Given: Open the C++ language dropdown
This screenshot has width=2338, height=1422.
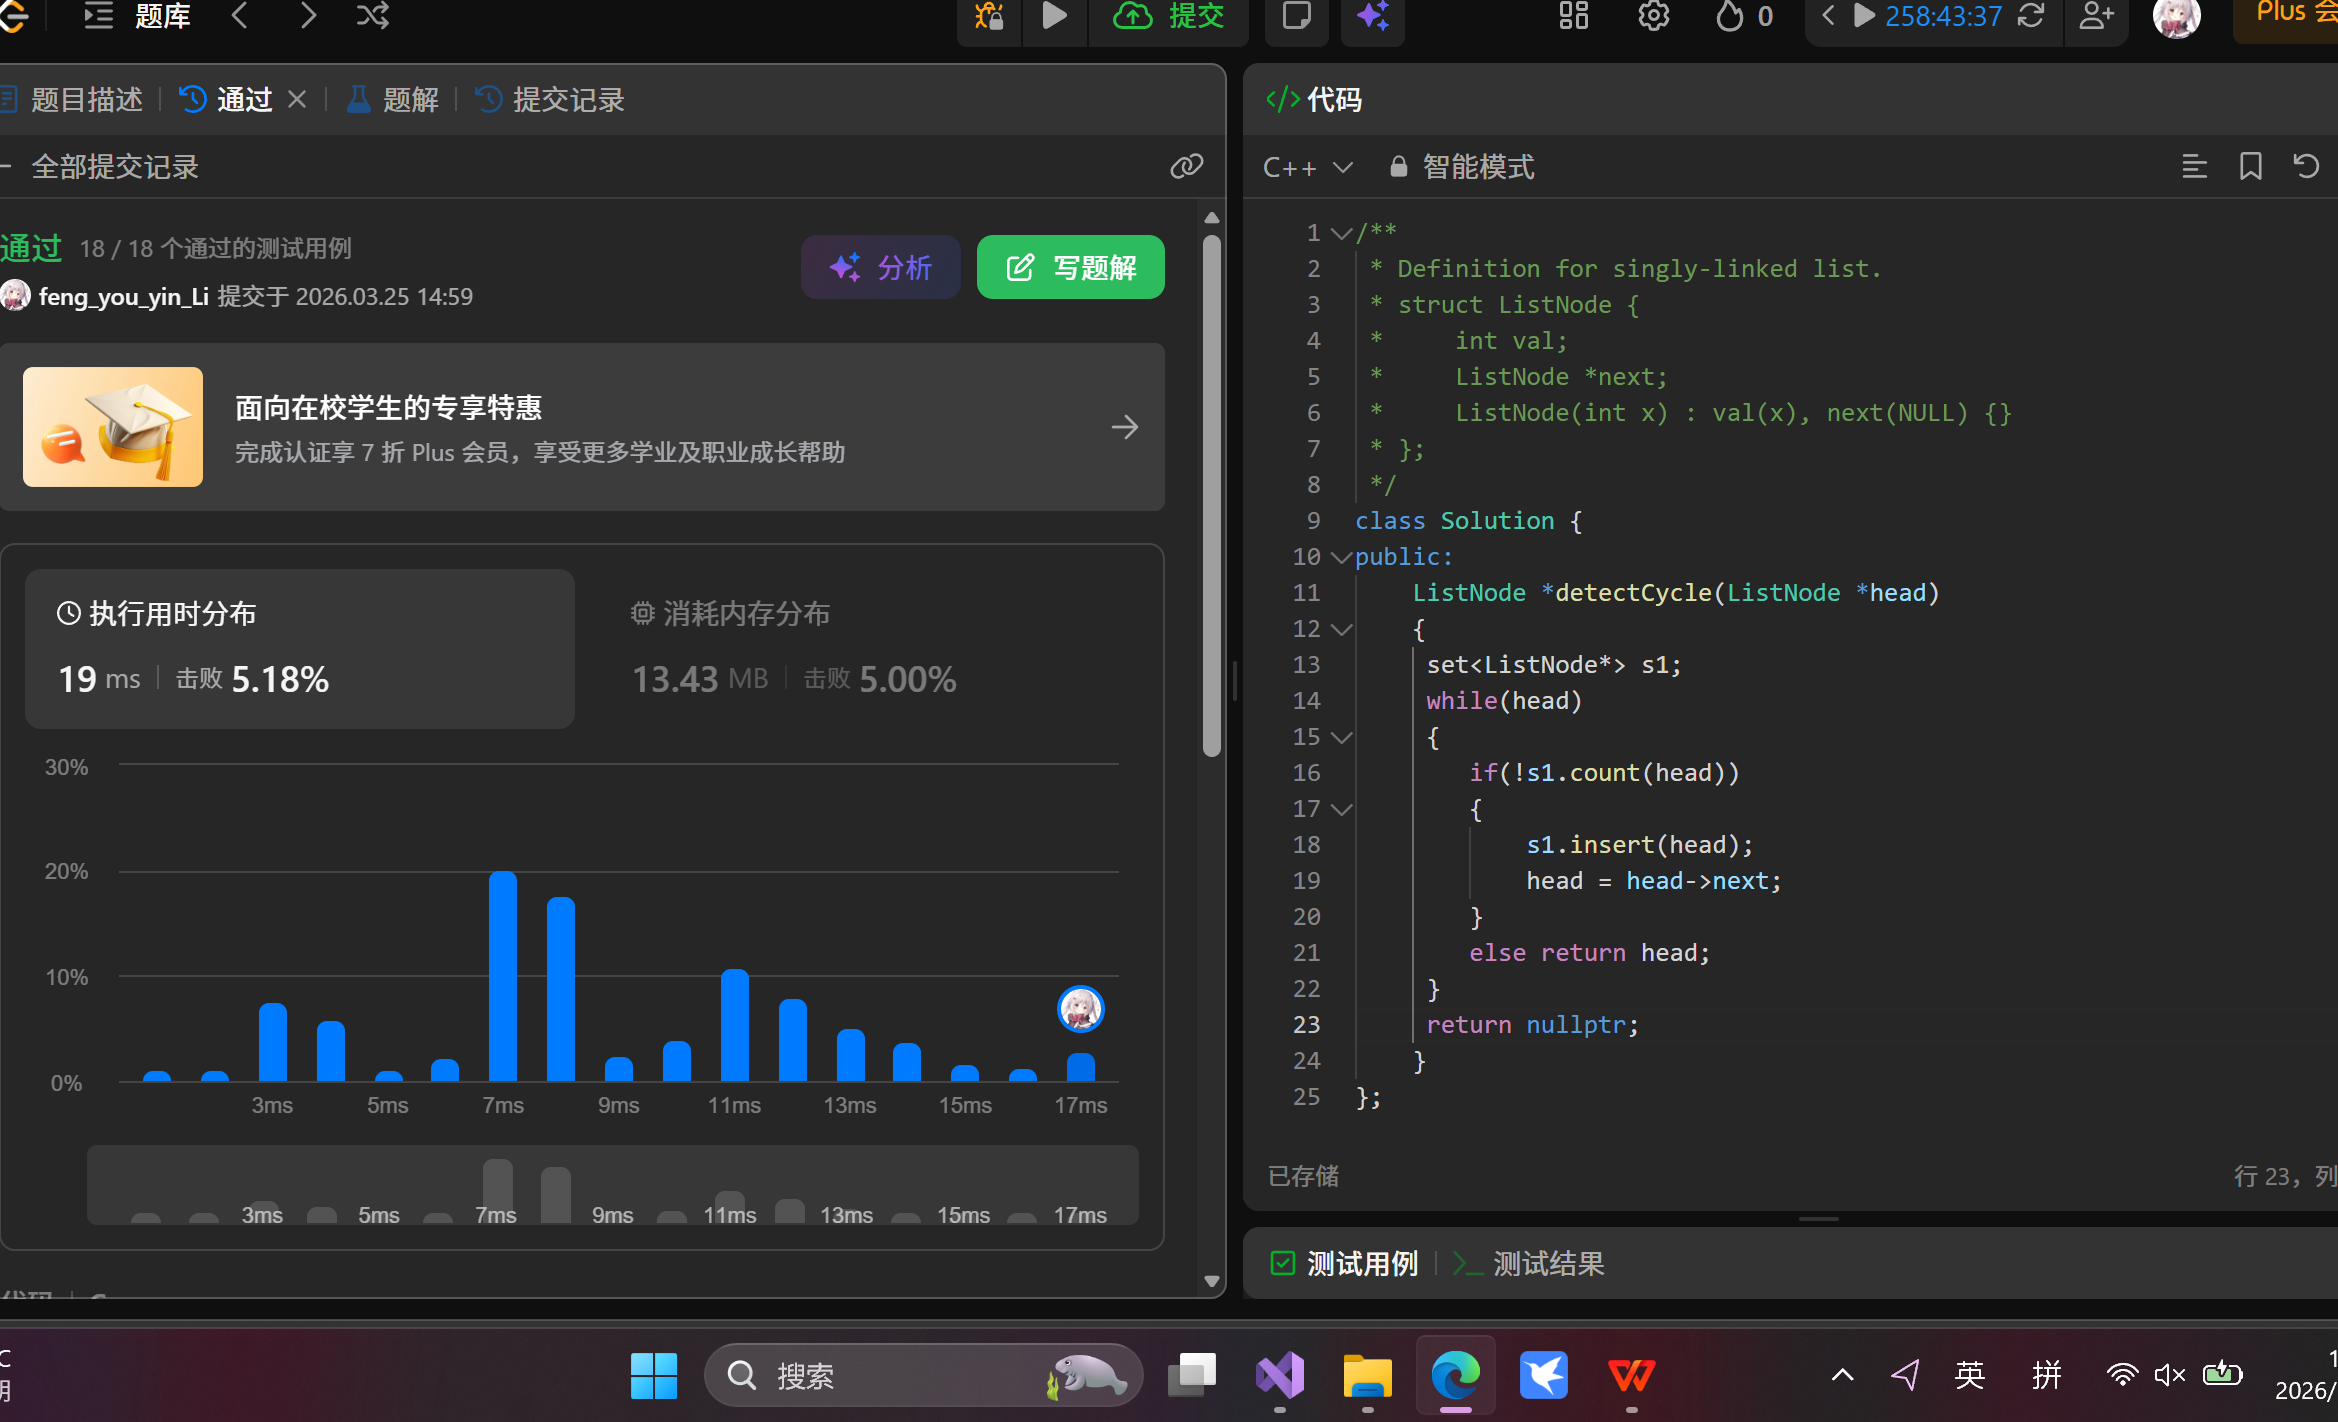Looking at the screenshot, I should pyautogui.click(x=1307, y=167).
